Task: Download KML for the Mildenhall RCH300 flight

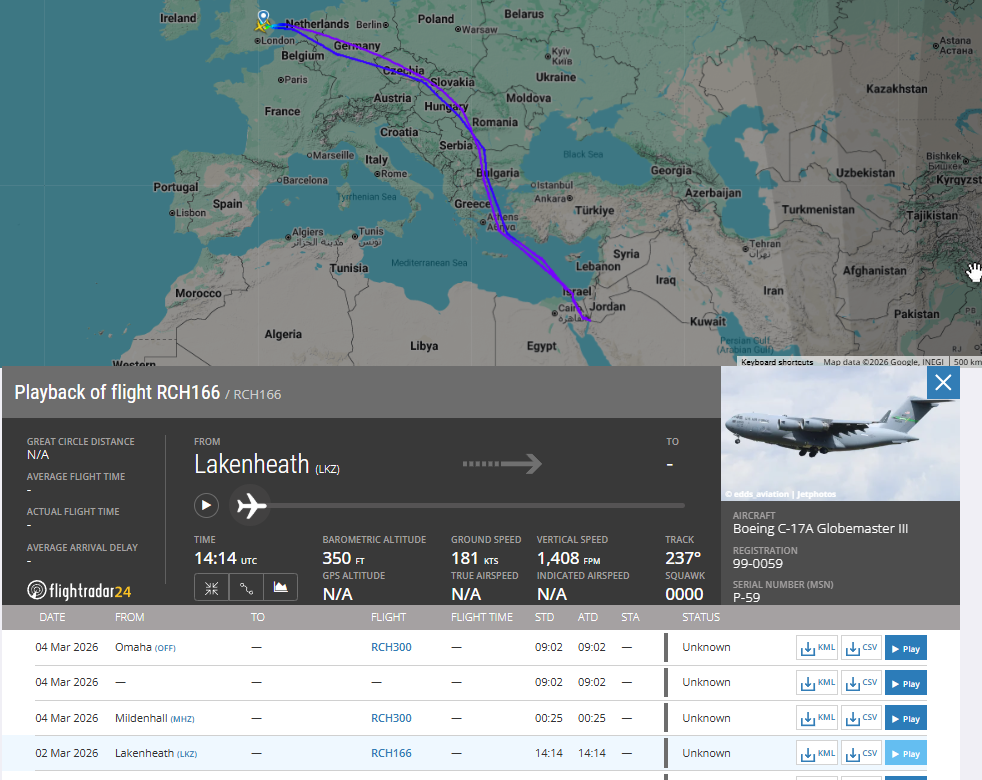Action: [817, 718]
